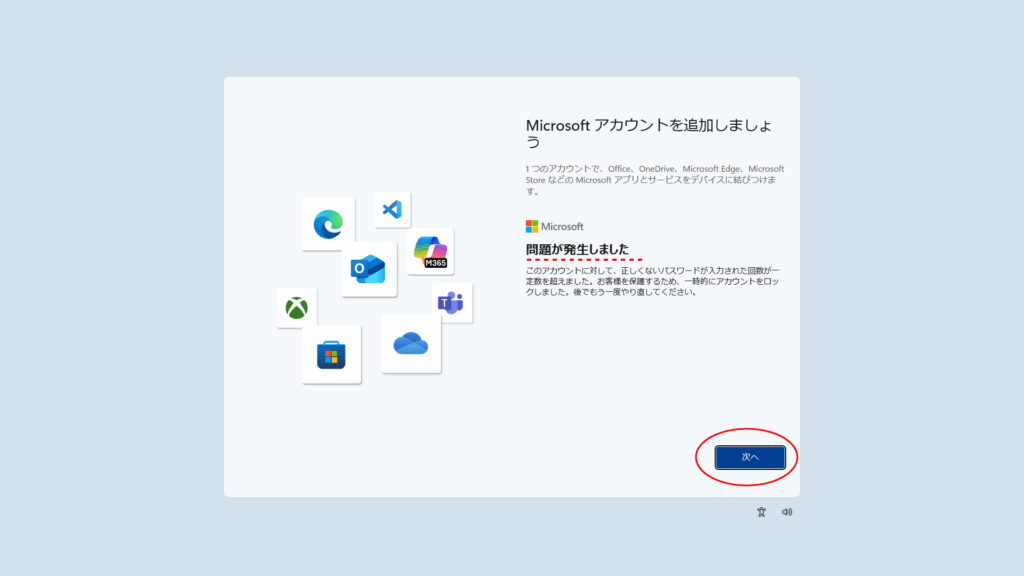Click the OneDrive cloud icon tile
The width and height of the screenshot is (1024, 576).
[411, 344]
